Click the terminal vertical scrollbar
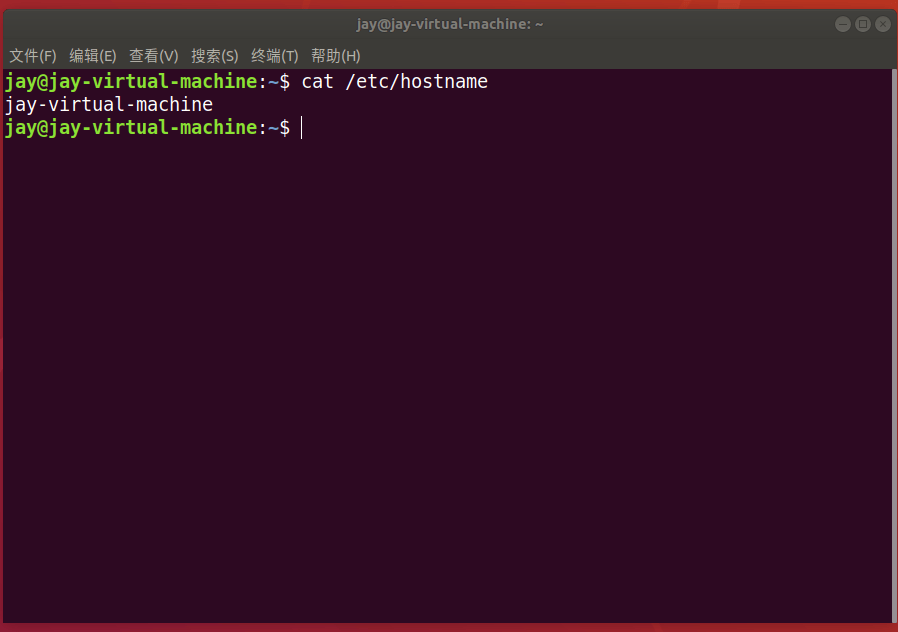 pos(894,346)
